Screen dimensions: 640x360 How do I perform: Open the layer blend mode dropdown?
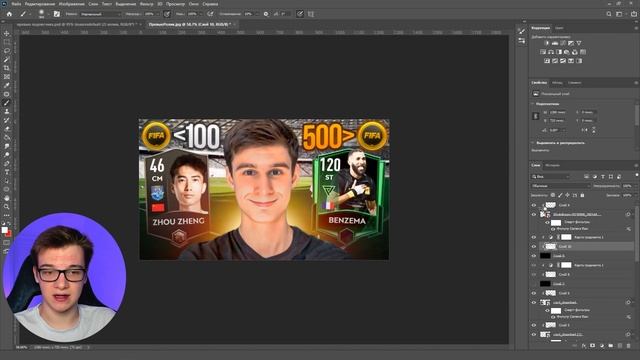pyautogui.click(x=560, y=186)
